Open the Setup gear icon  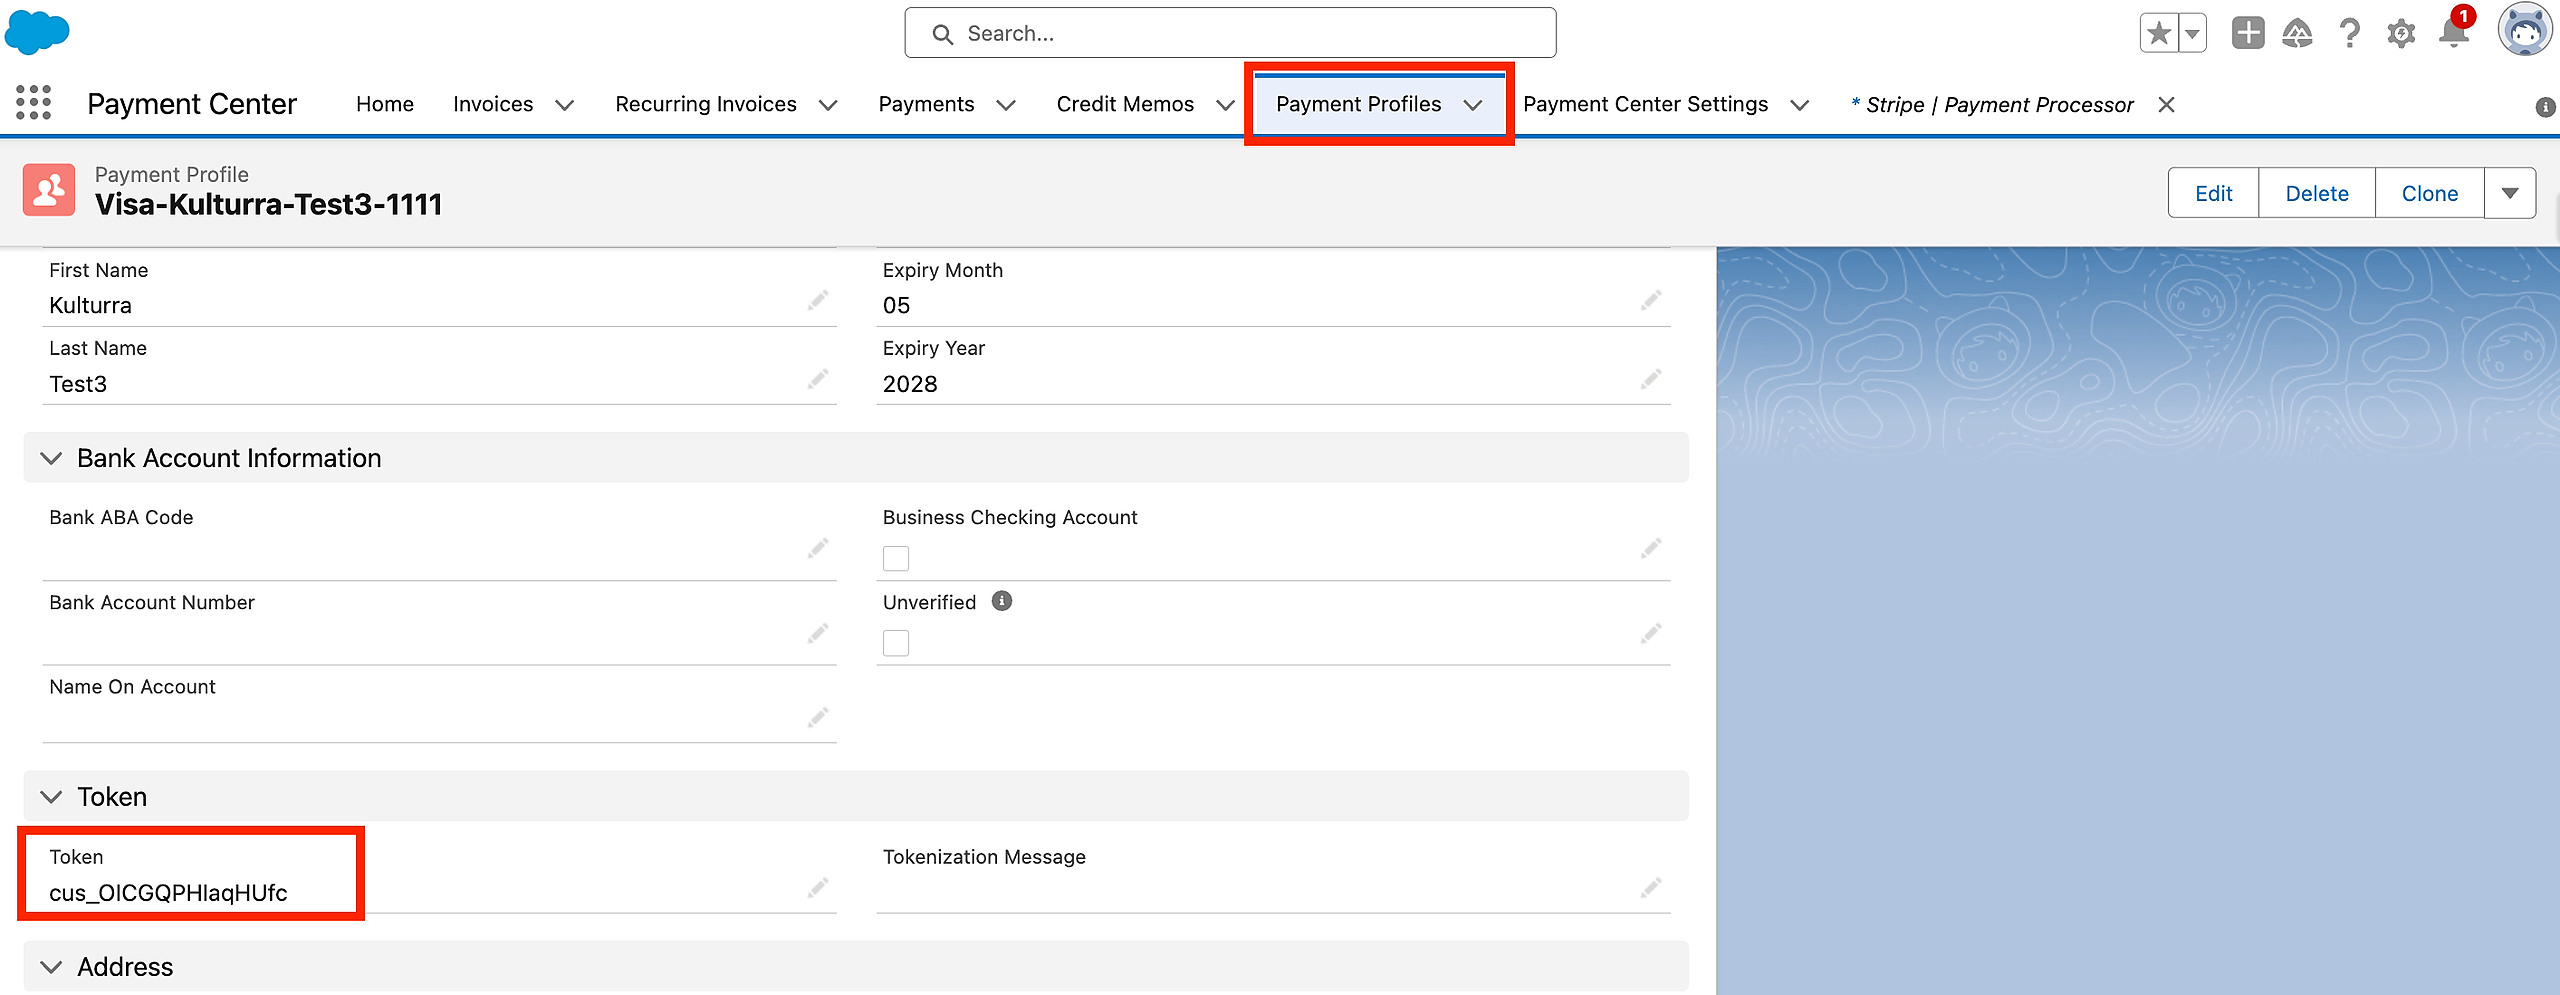pos(2401,34)
